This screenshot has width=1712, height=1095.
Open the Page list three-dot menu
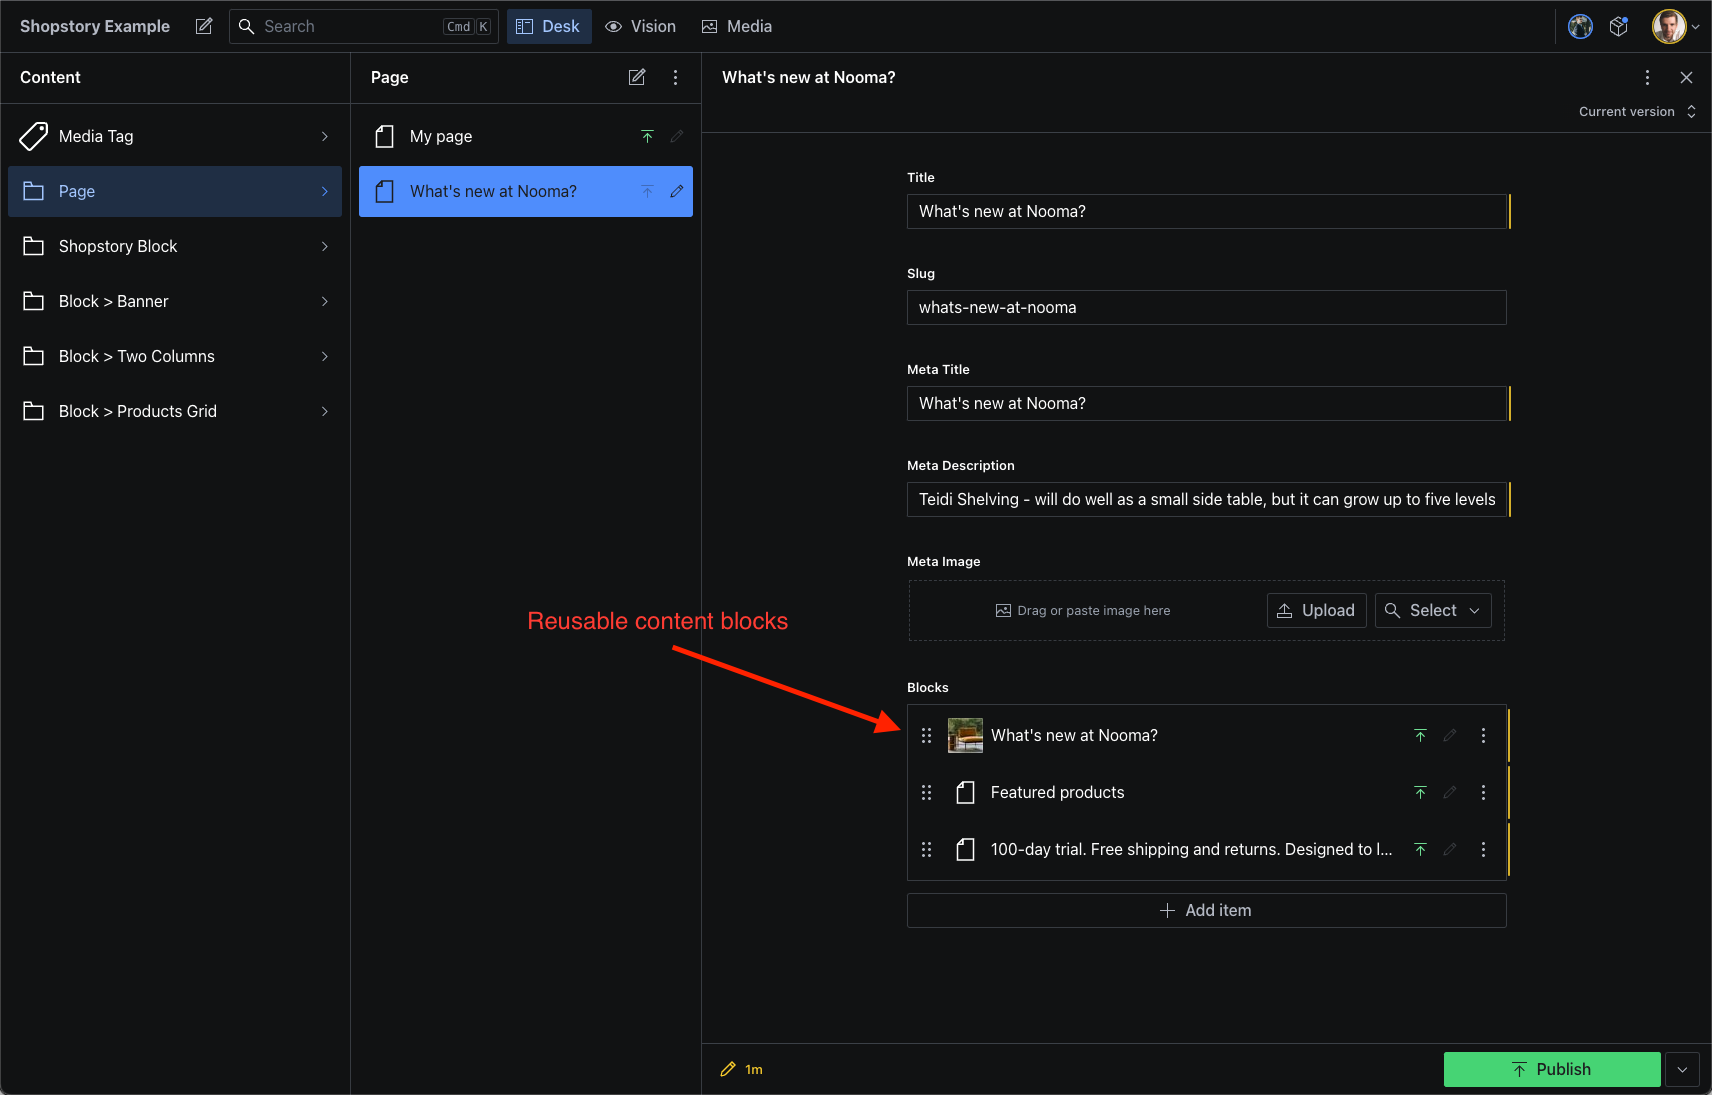tap(676, 77)
